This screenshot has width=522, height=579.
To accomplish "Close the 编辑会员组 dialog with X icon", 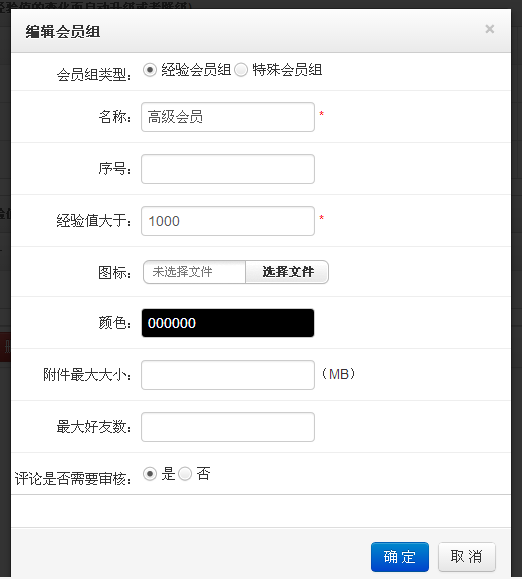I will pyautogui.click(x=490, y=29).
